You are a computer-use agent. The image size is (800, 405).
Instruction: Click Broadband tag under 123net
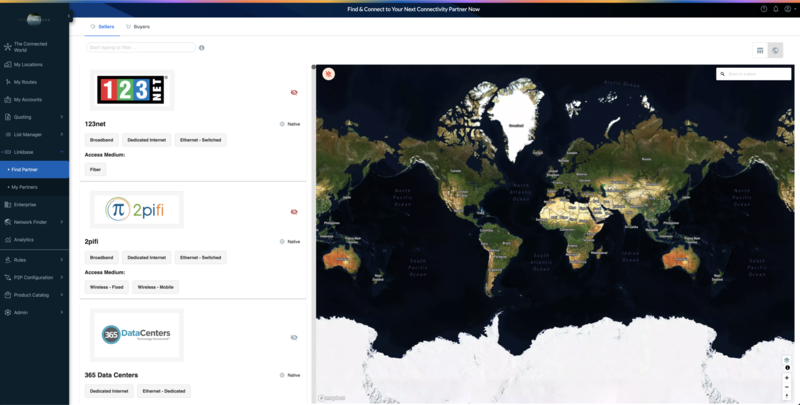(102, 140)
